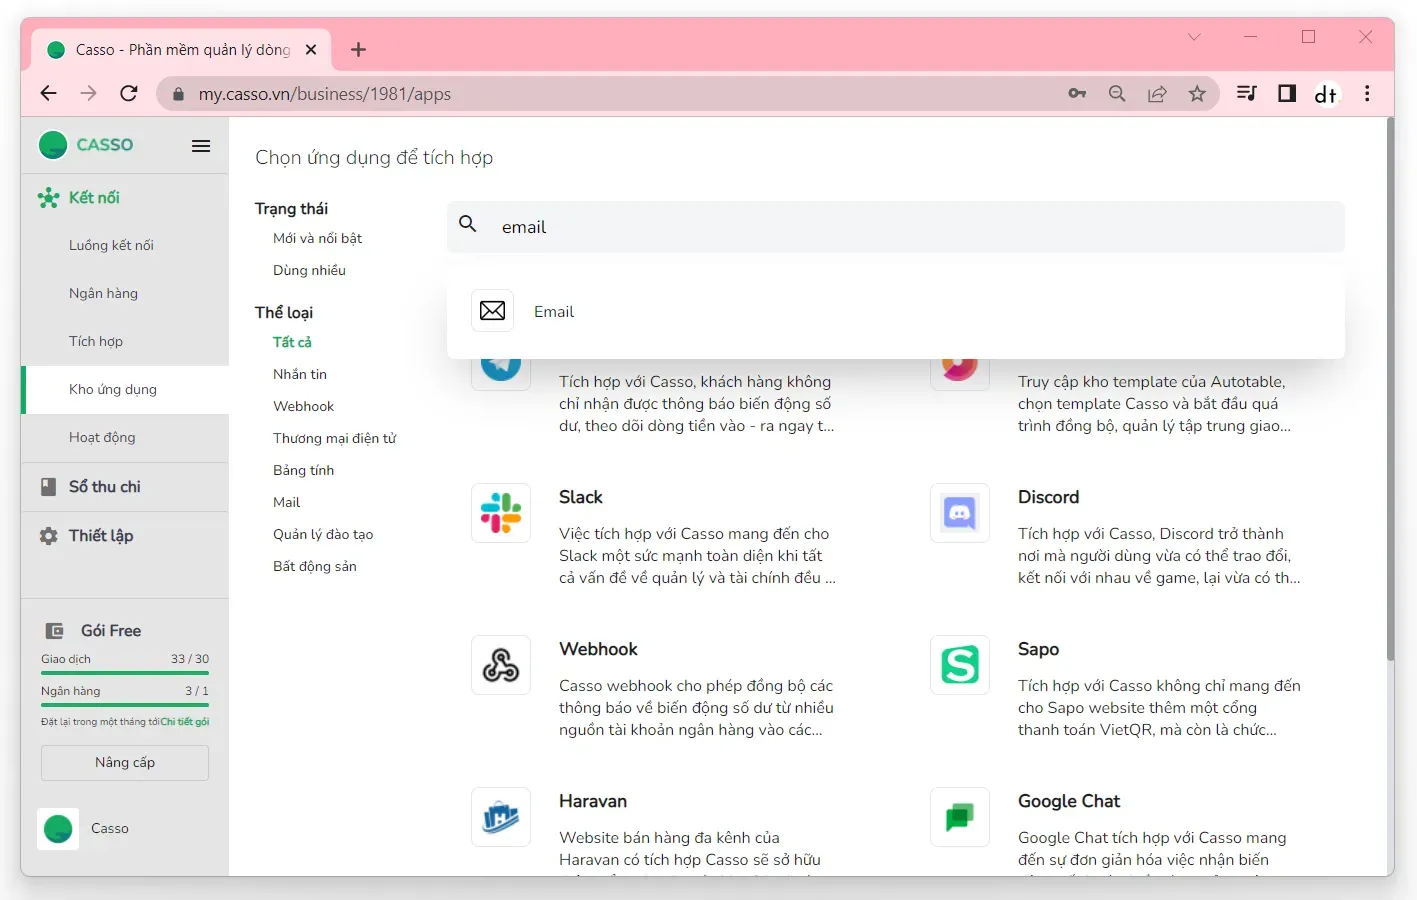Open the Discord app title
Image resolution: width=1417 pixels, height=900 pixels.
tap(1048, 497)
